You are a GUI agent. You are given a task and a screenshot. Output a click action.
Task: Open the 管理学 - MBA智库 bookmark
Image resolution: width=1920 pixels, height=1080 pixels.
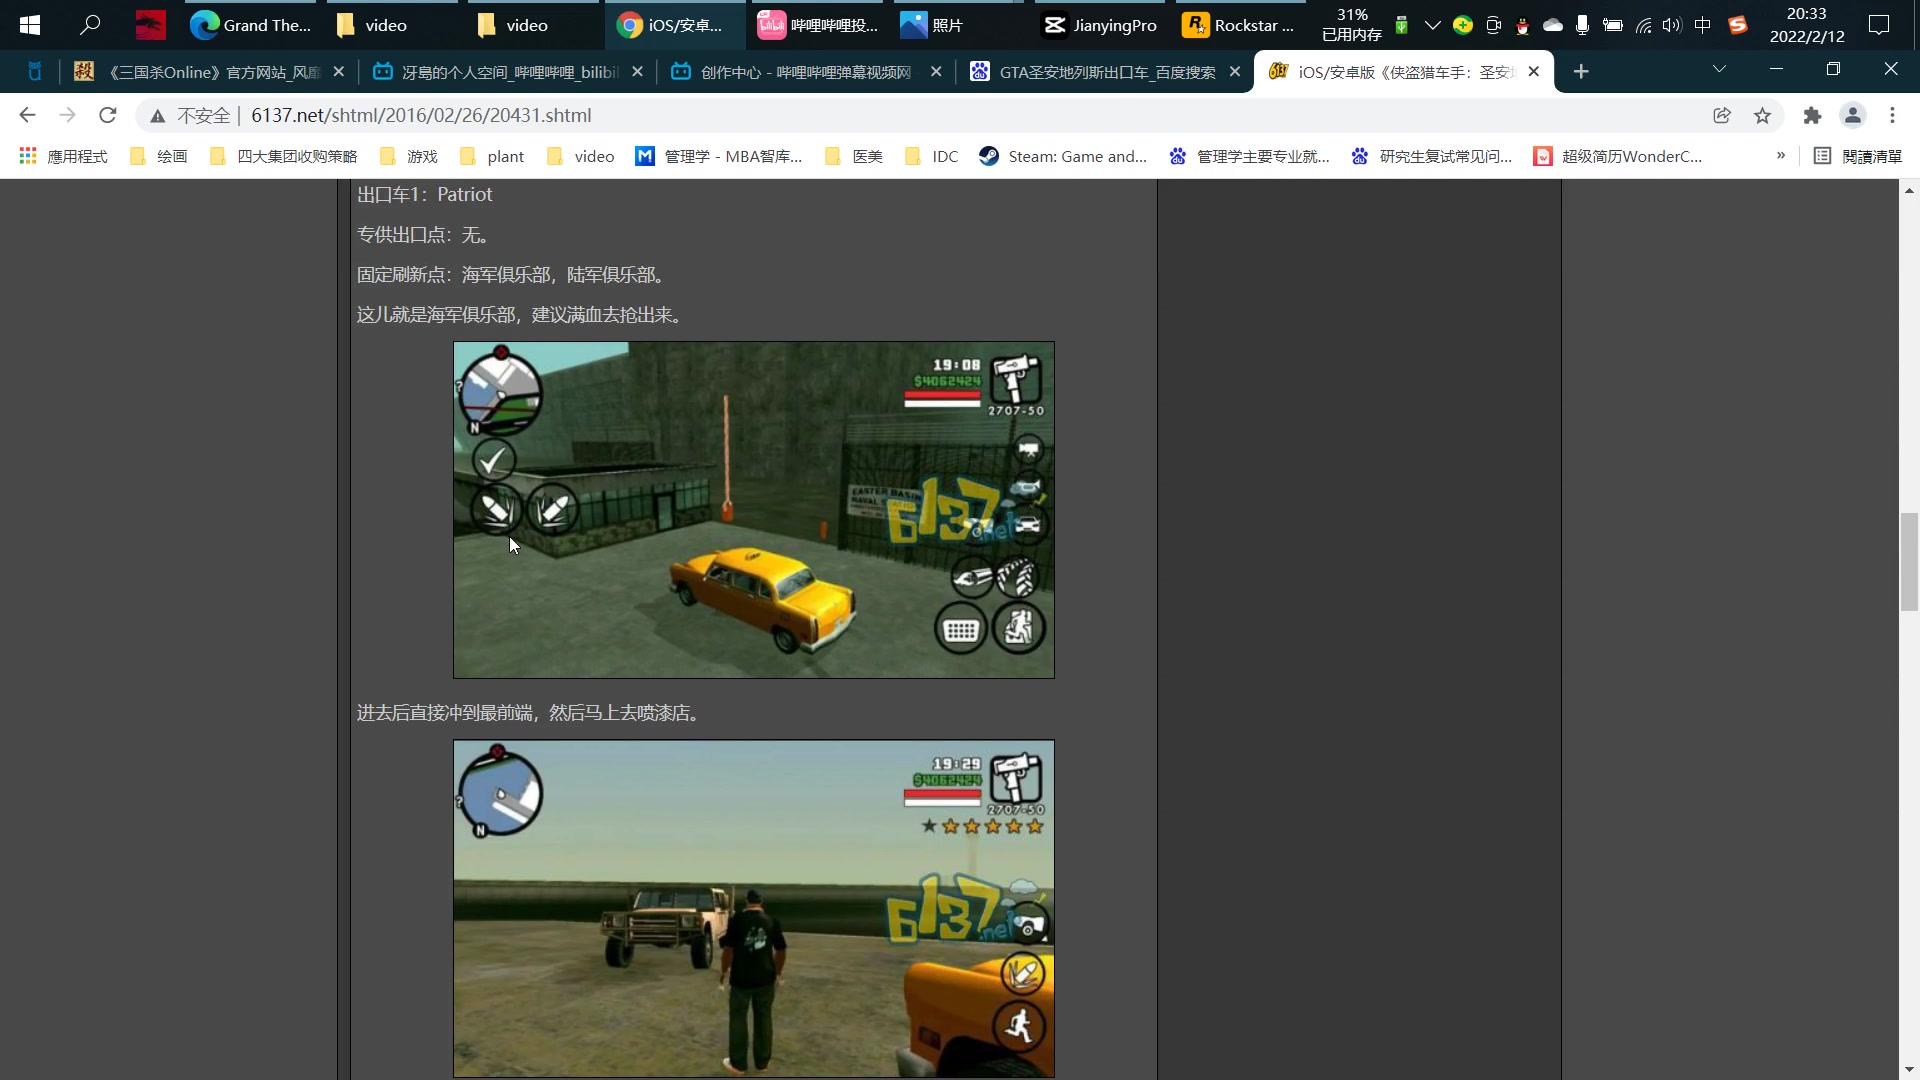(x=719, y=156)
